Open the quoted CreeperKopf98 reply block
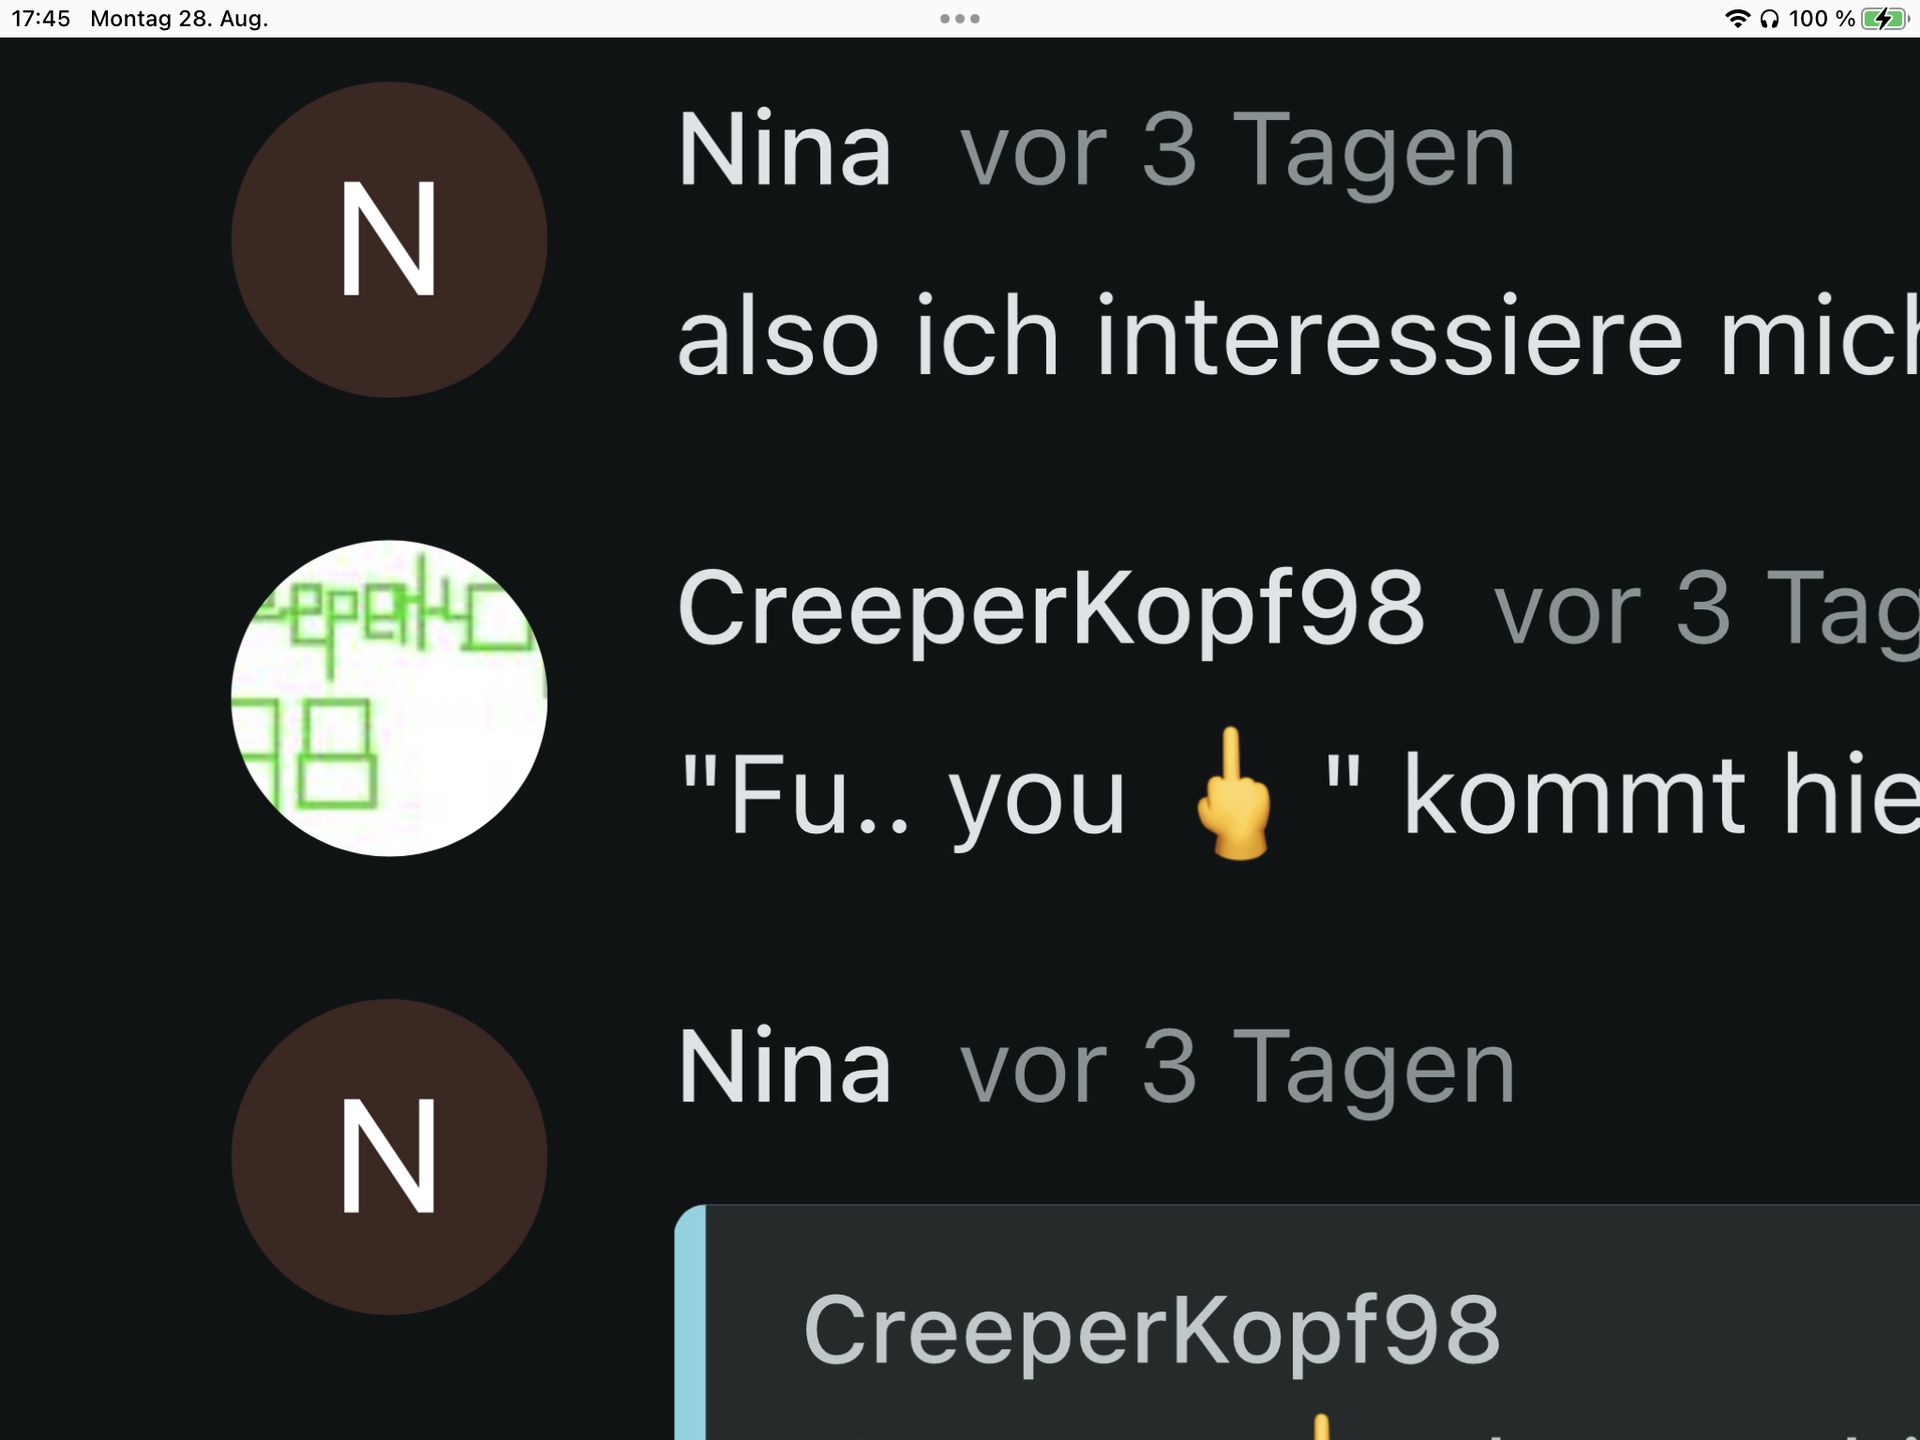Screen dimensions: 1920x1440 tap(1298, 1322)
